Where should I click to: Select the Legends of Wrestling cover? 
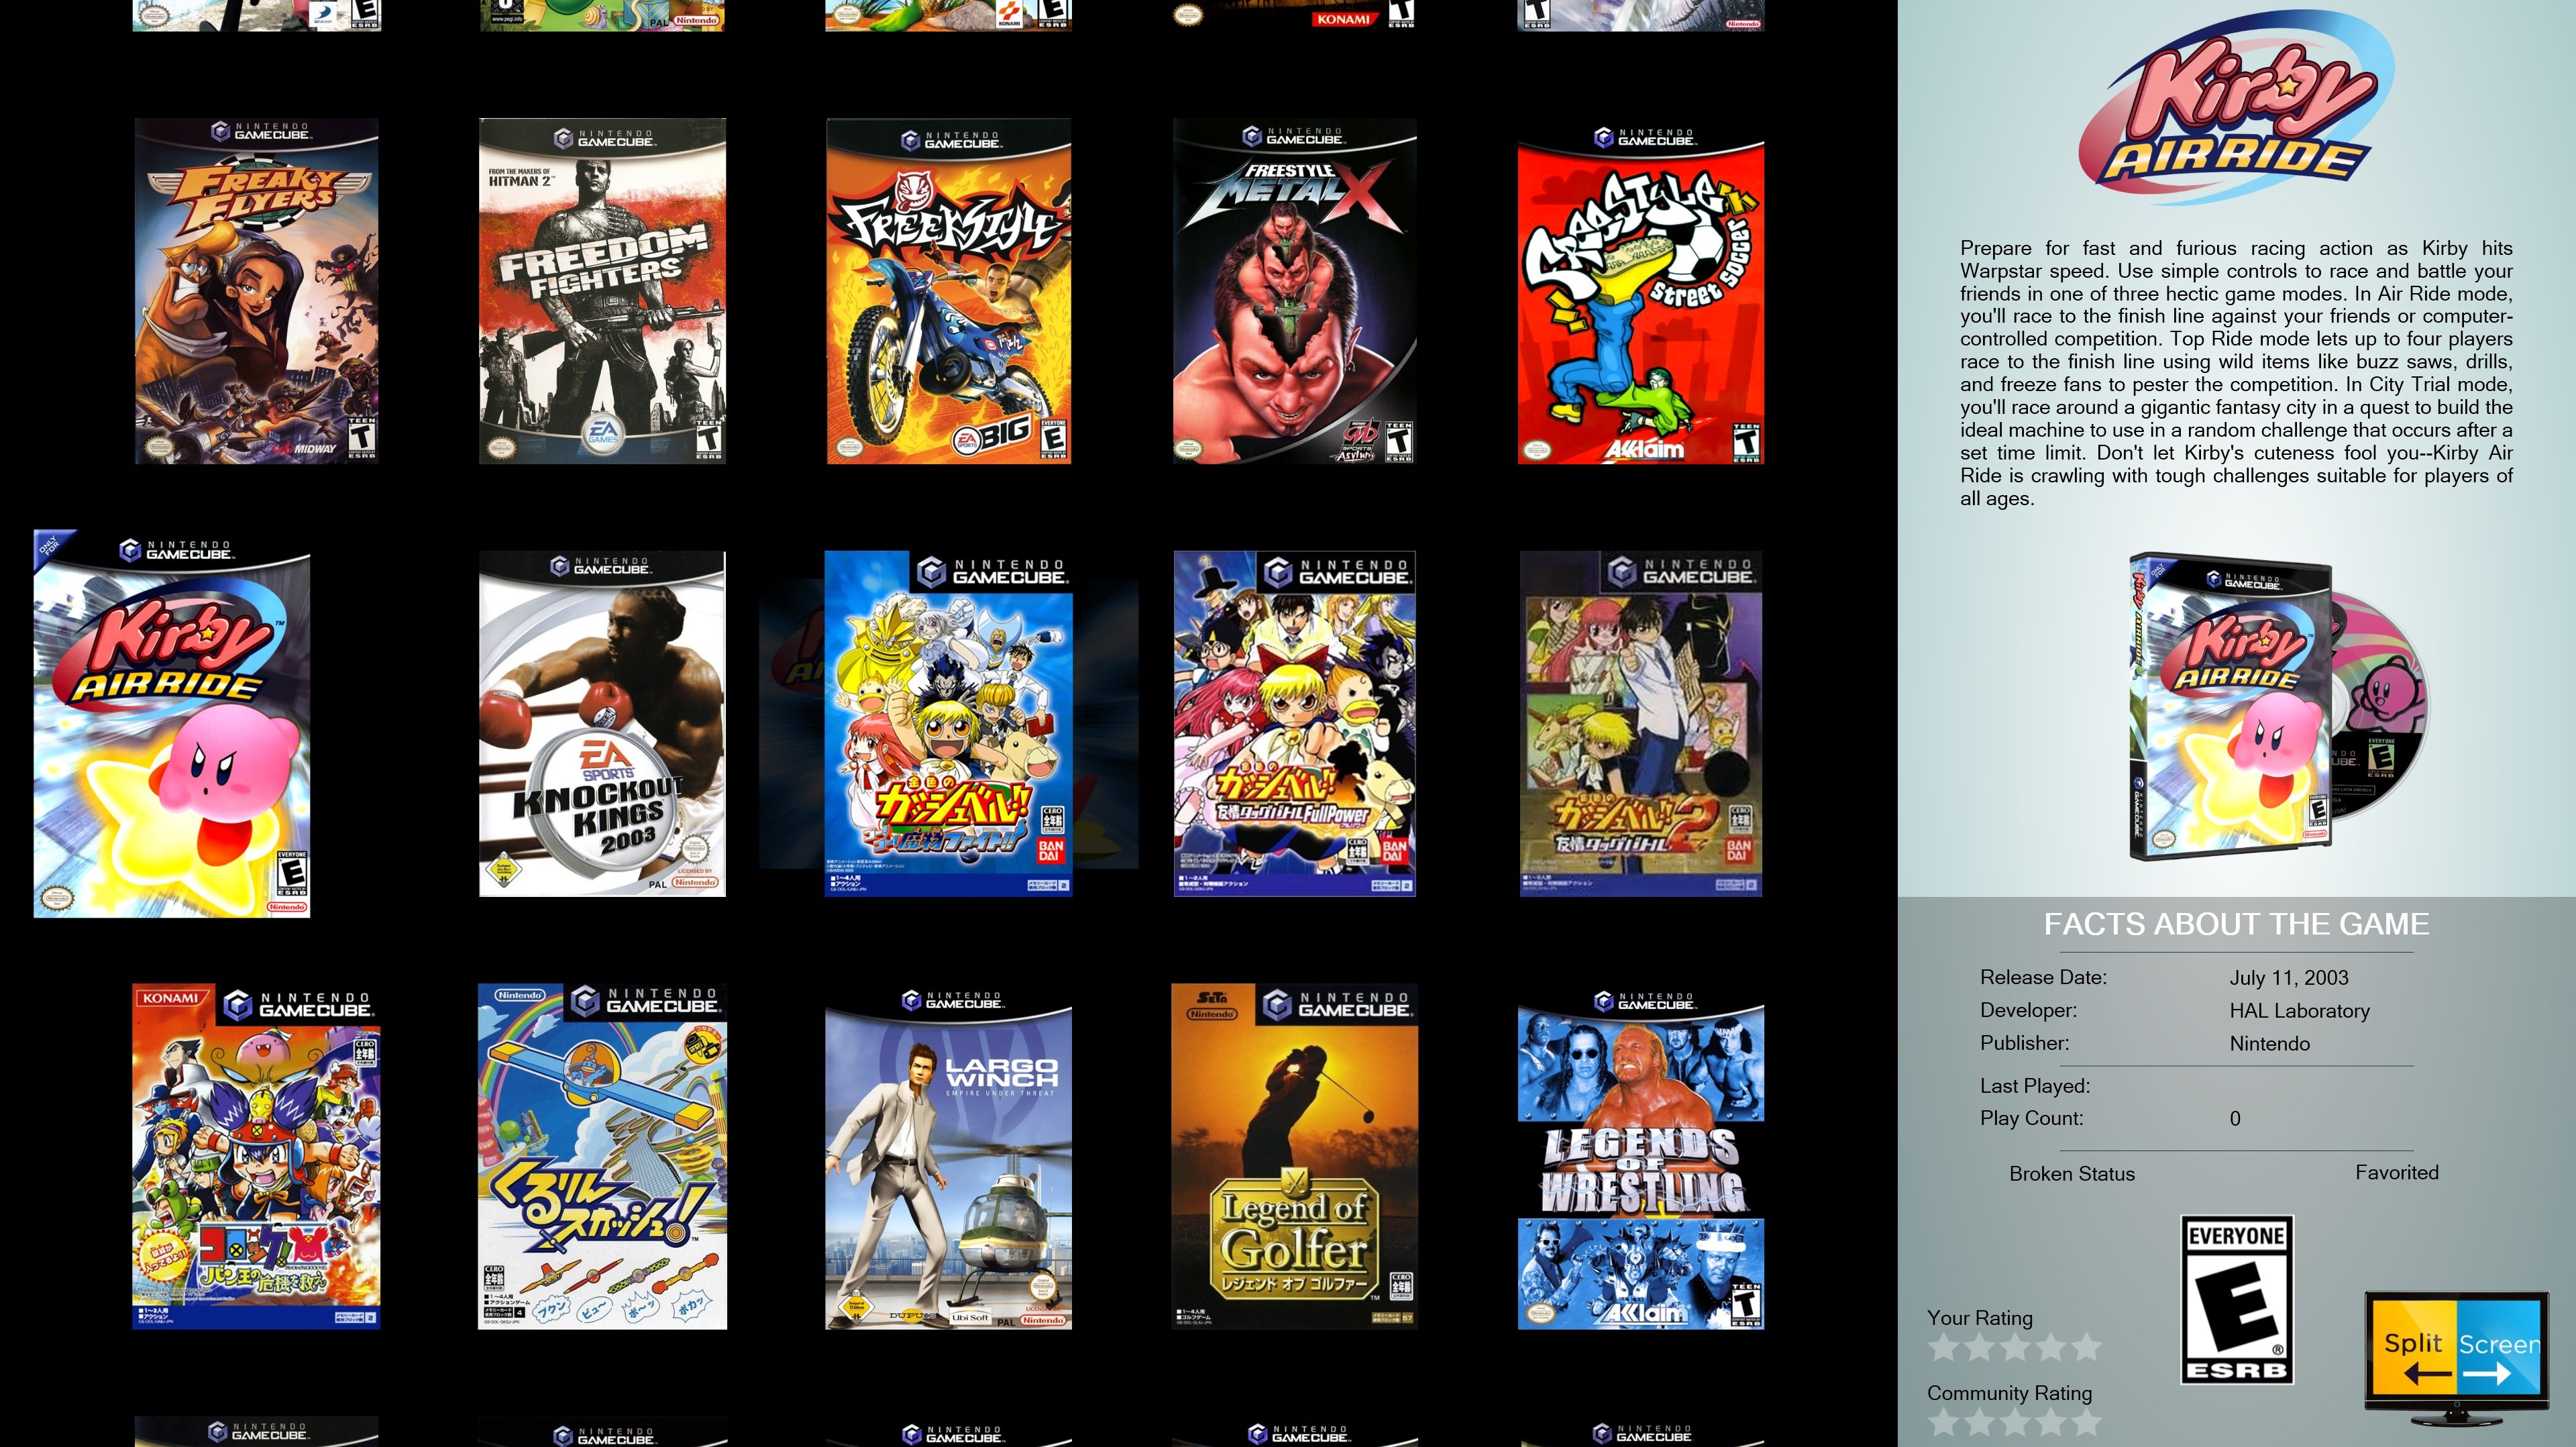coord(1641,1156)
